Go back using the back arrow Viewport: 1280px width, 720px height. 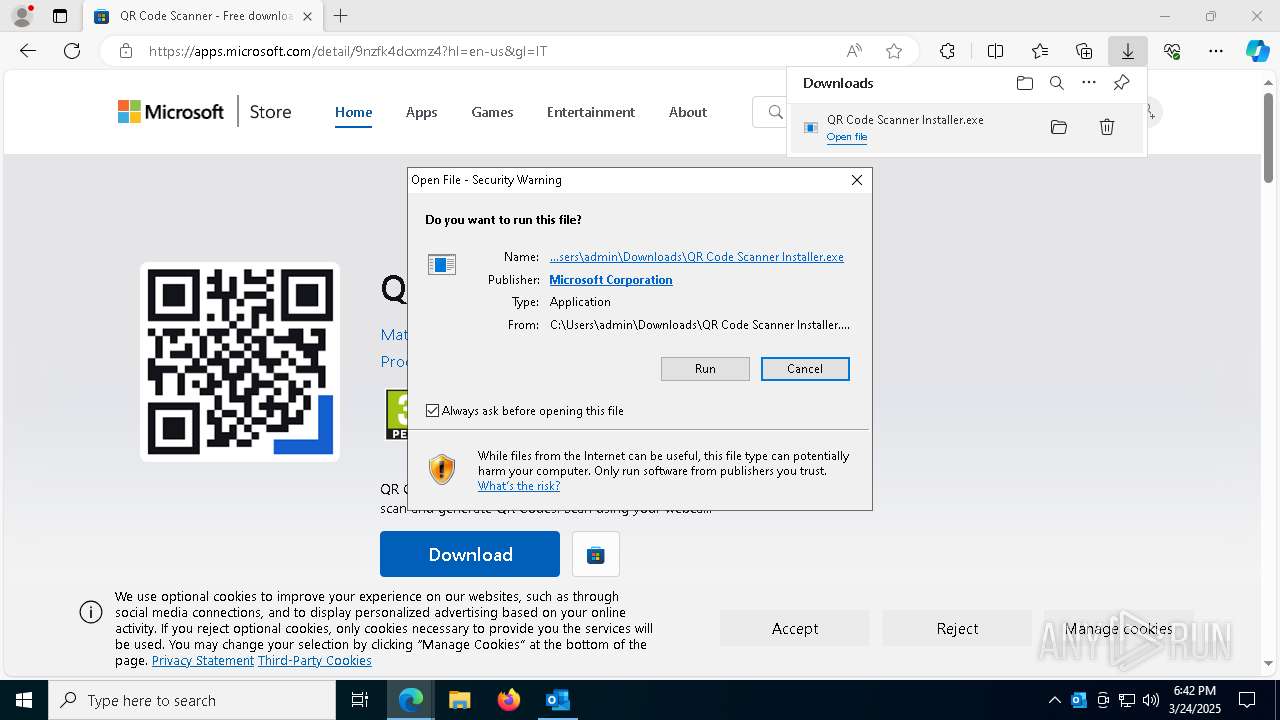pos(28,51)
